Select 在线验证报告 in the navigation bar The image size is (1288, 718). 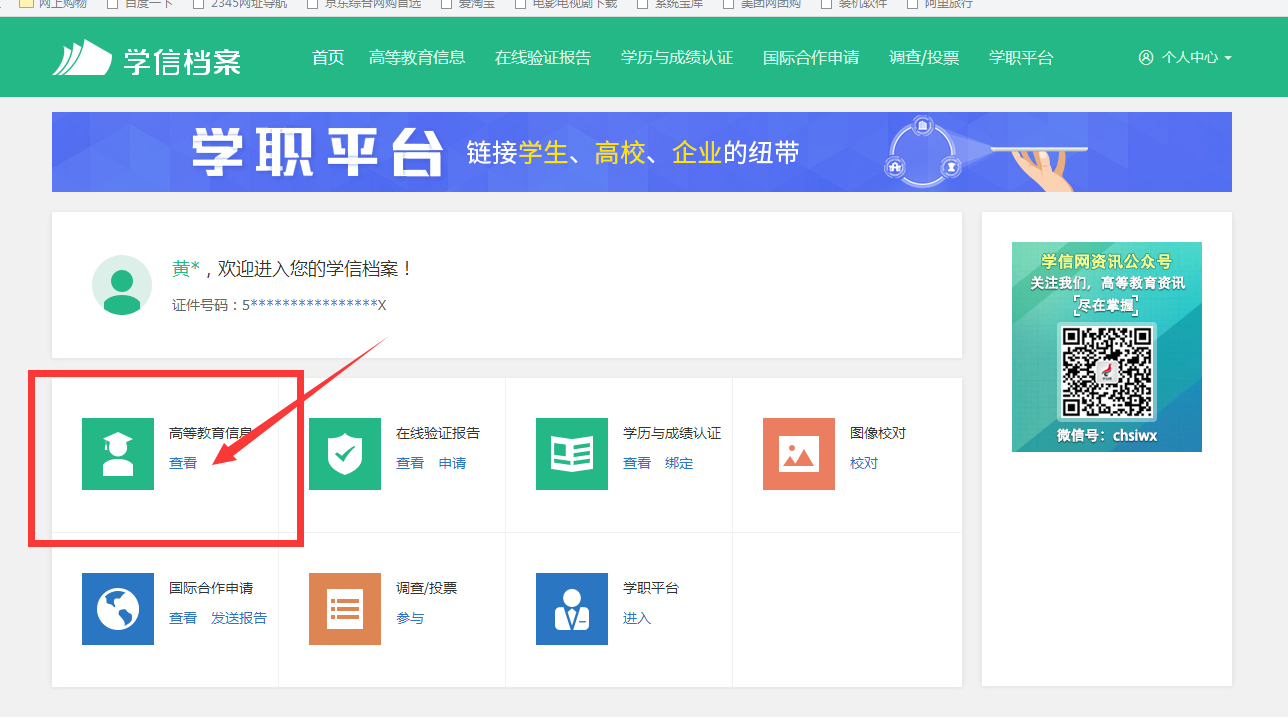coord(543,58)
